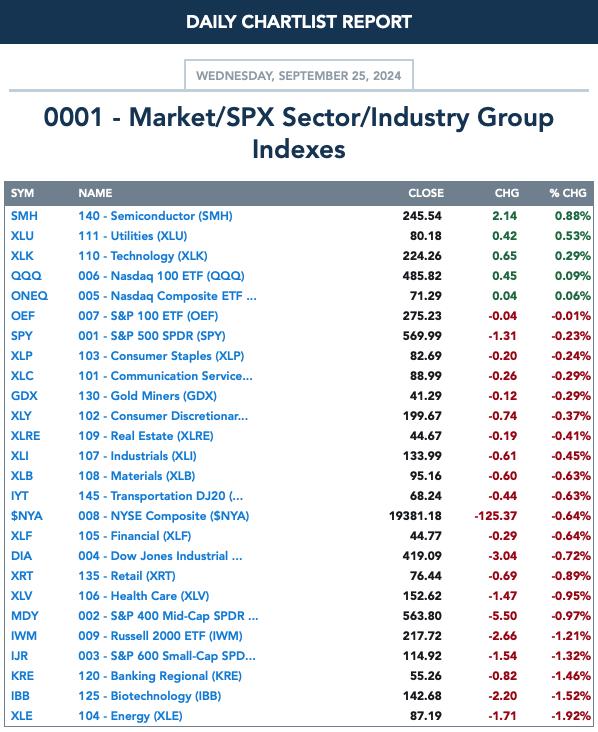
Task: Open the 105 - Financial (XLF) link
Action: (x=134, y=536)
